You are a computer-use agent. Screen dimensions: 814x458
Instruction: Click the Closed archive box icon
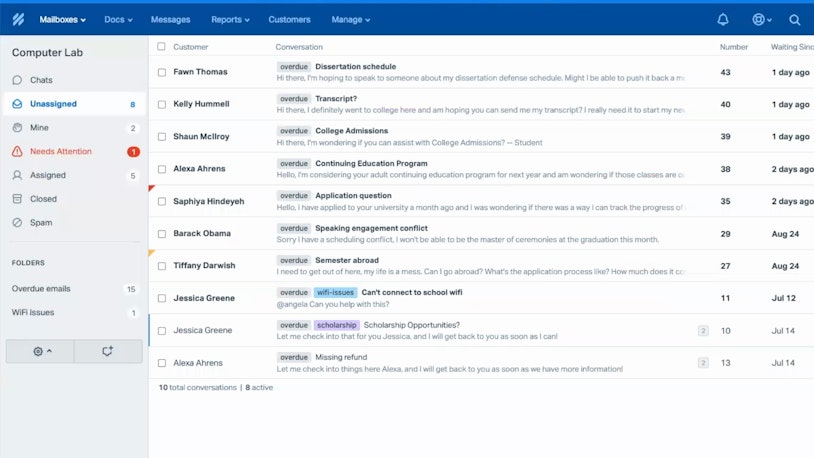point(17,199)
